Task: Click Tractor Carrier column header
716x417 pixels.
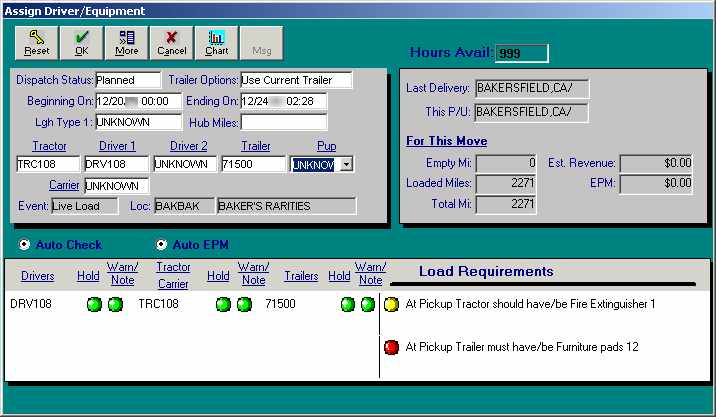Action: 174,275
